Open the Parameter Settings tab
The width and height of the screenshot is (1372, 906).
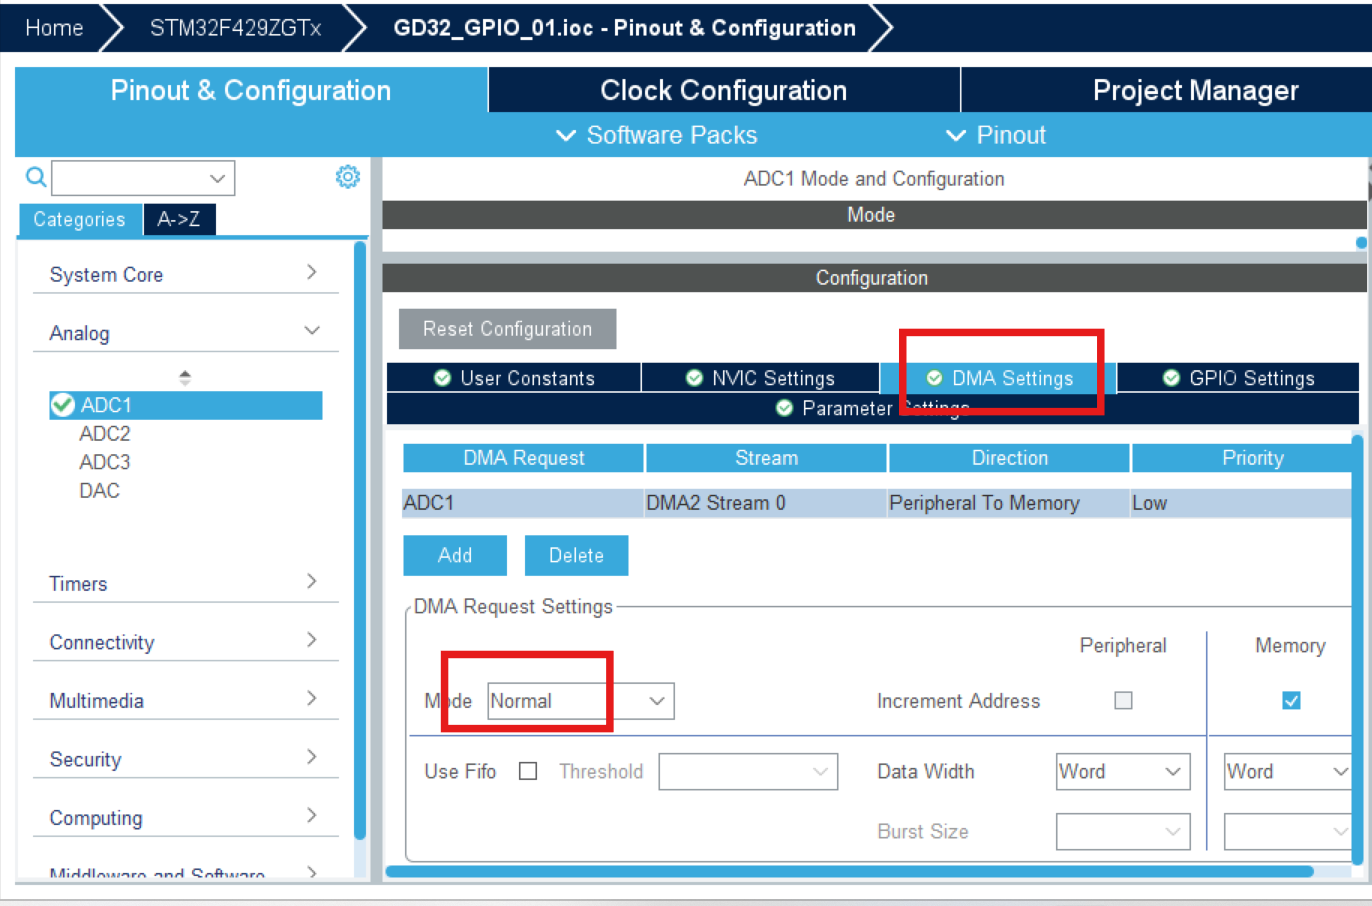coord(872,408)
